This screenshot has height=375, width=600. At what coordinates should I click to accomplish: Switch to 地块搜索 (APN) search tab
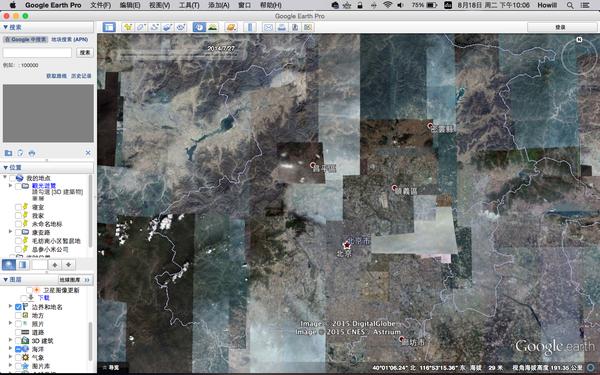pos(70,39)
